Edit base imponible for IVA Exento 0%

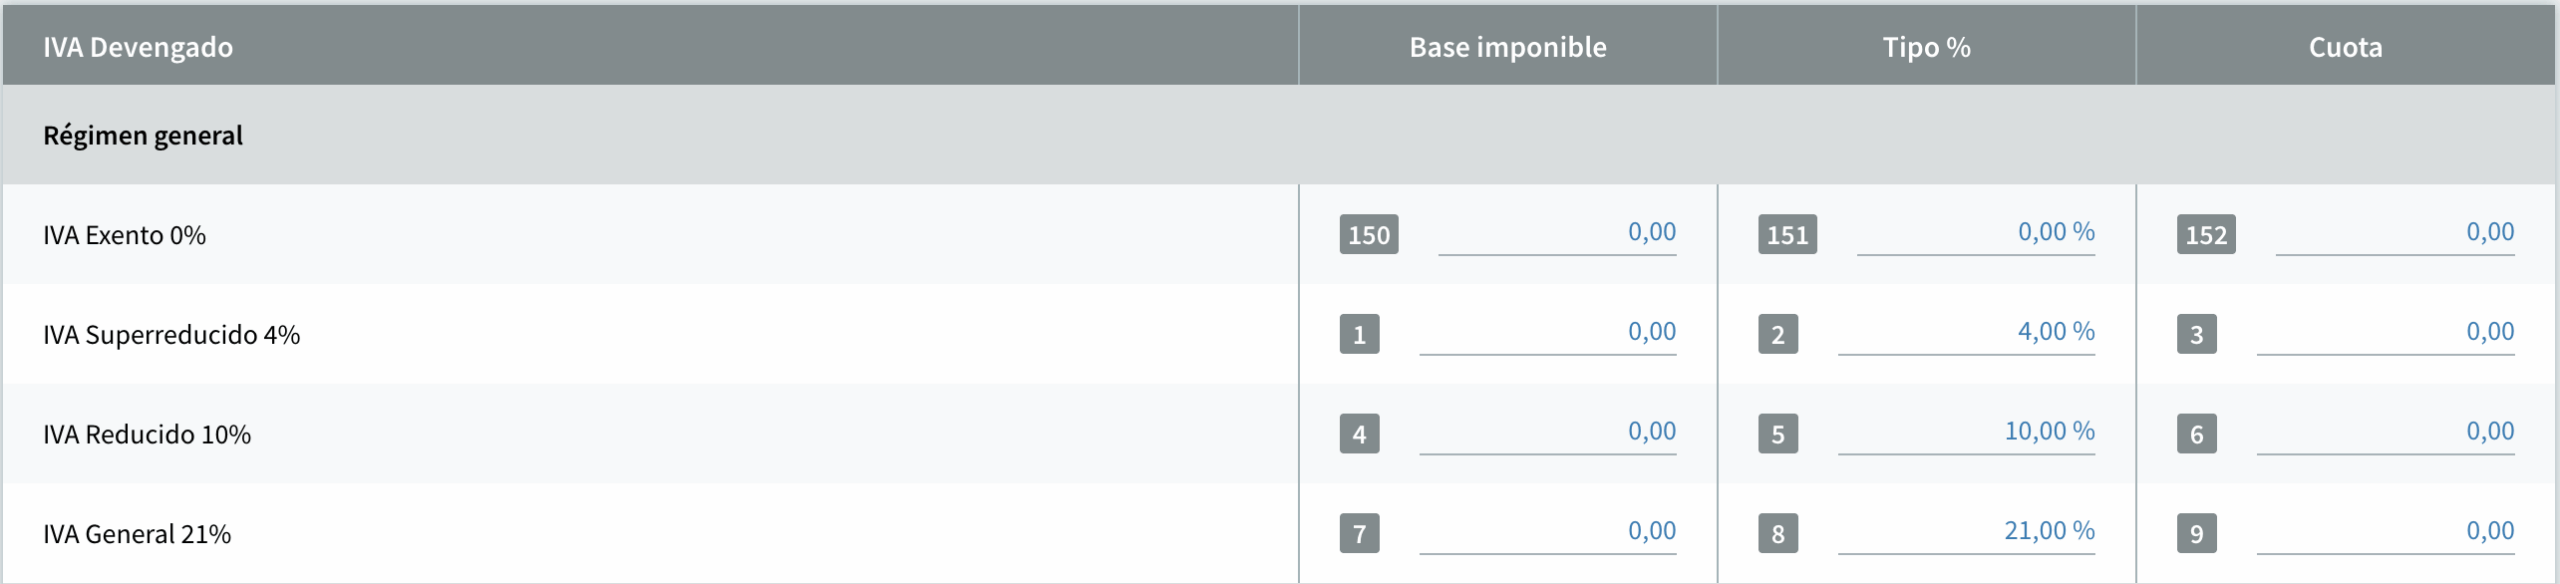pyautogui.click(x=1557, y=234)
